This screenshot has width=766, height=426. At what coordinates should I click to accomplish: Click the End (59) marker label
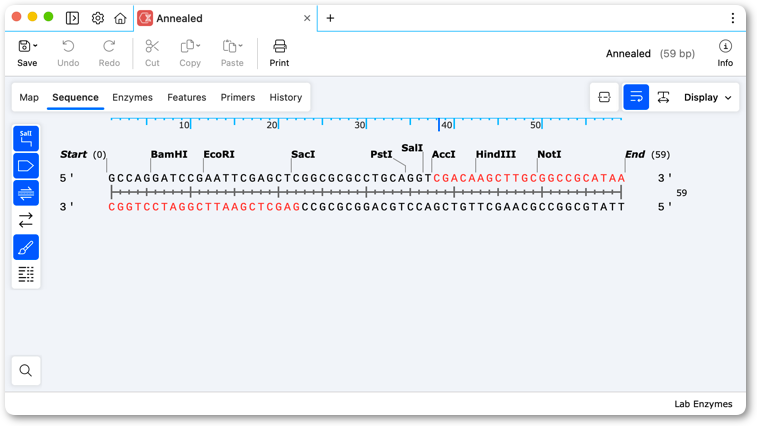[x=647, y=154]
